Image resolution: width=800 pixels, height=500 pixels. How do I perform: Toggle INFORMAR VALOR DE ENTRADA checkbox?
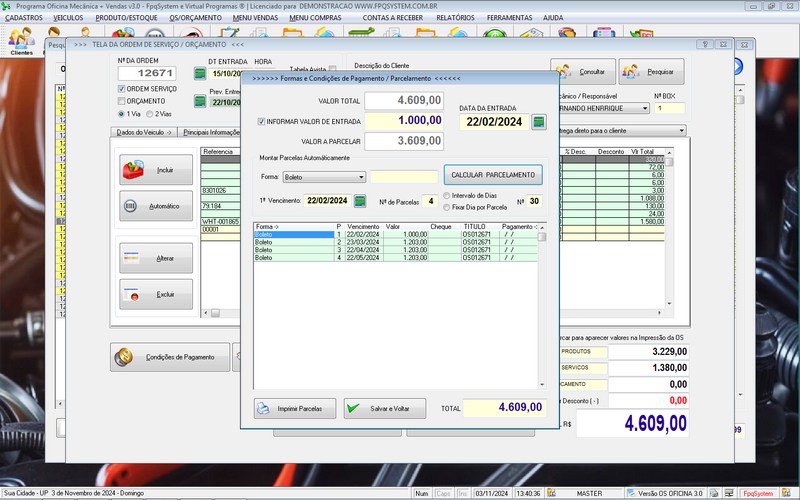click(x=261, y=121)
